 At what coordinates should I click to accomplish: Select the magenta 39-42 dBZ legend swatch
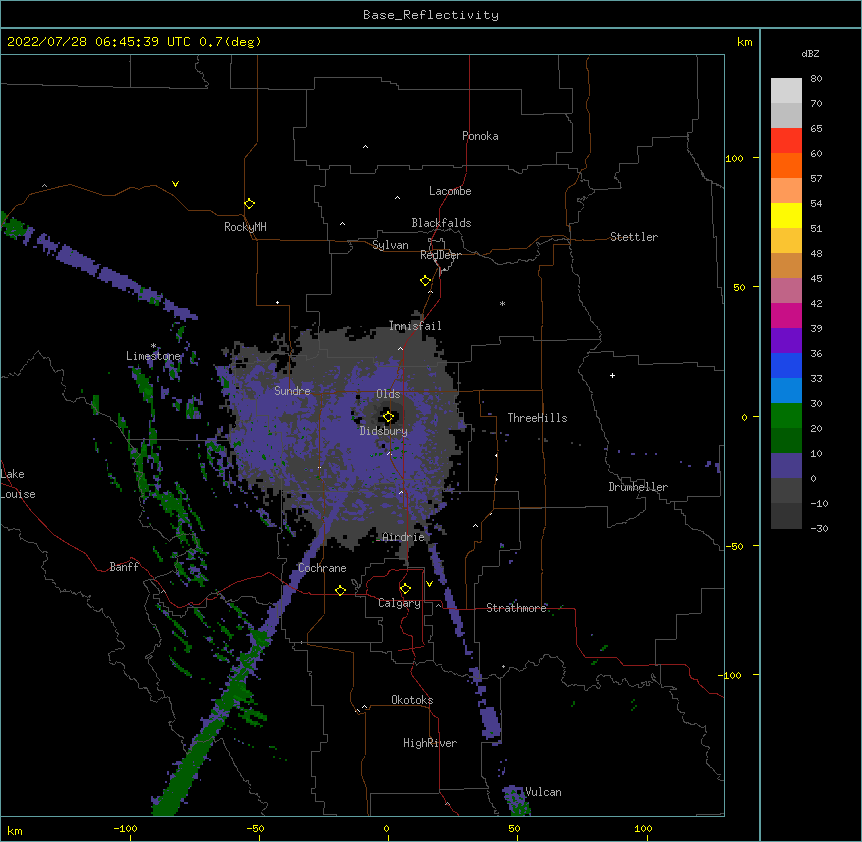(x=786, y=315)
